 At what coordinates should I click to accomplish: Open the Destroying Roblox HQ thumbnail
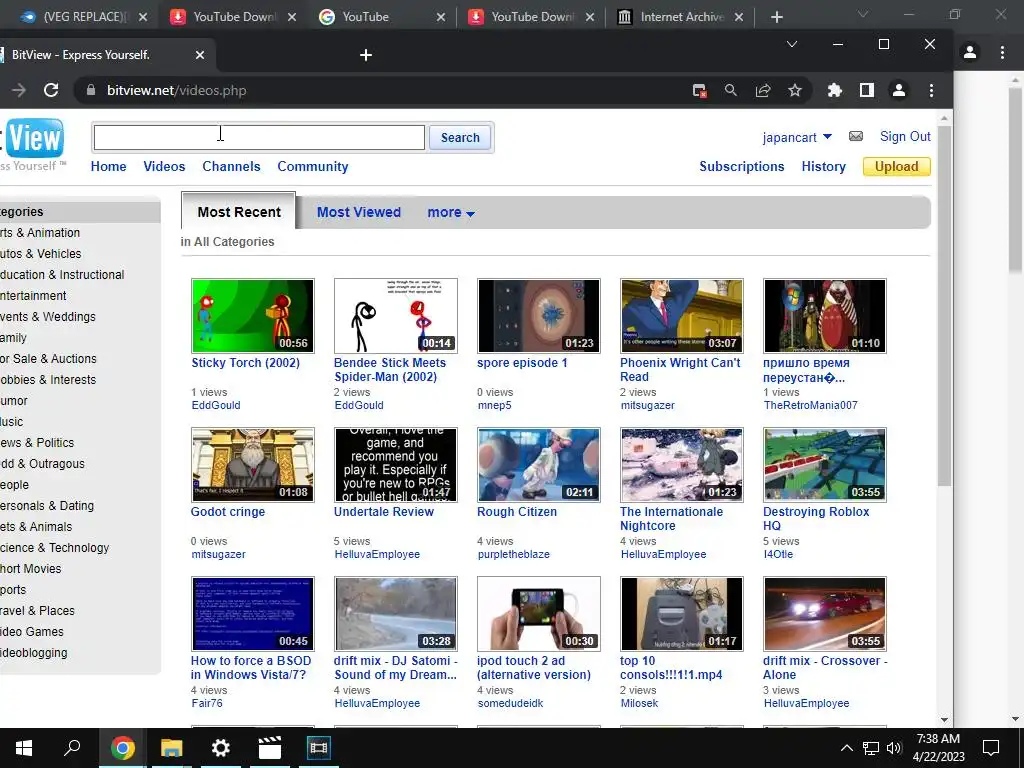point(825,465)
